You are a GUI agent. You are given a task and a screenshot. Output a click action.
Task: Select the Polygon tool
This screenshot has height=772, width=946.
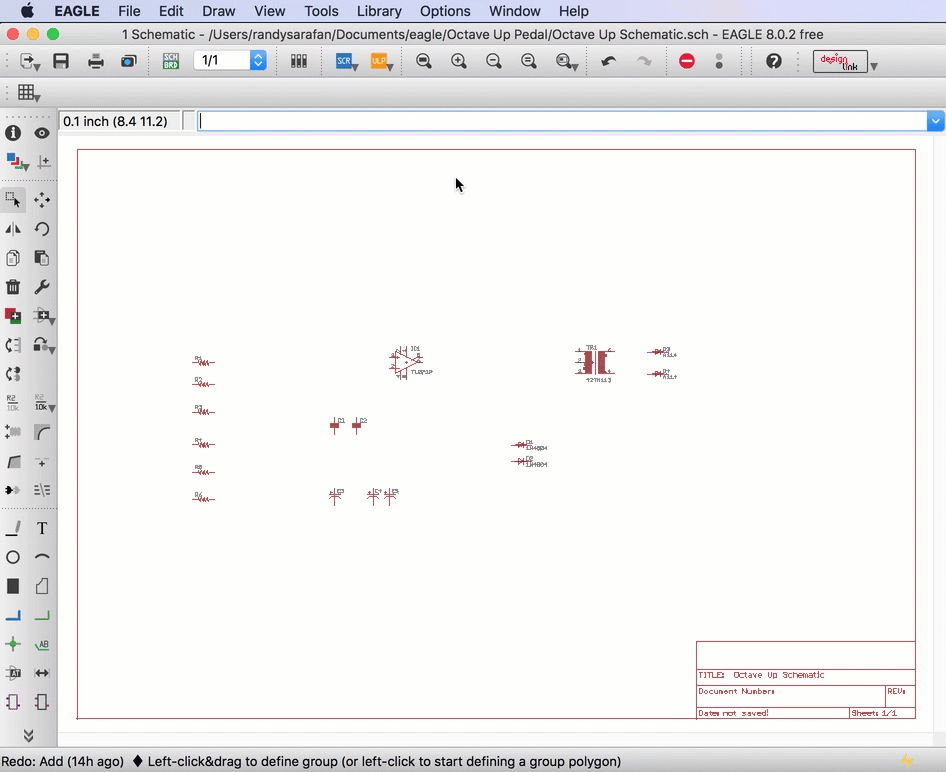tap(42, 586)
